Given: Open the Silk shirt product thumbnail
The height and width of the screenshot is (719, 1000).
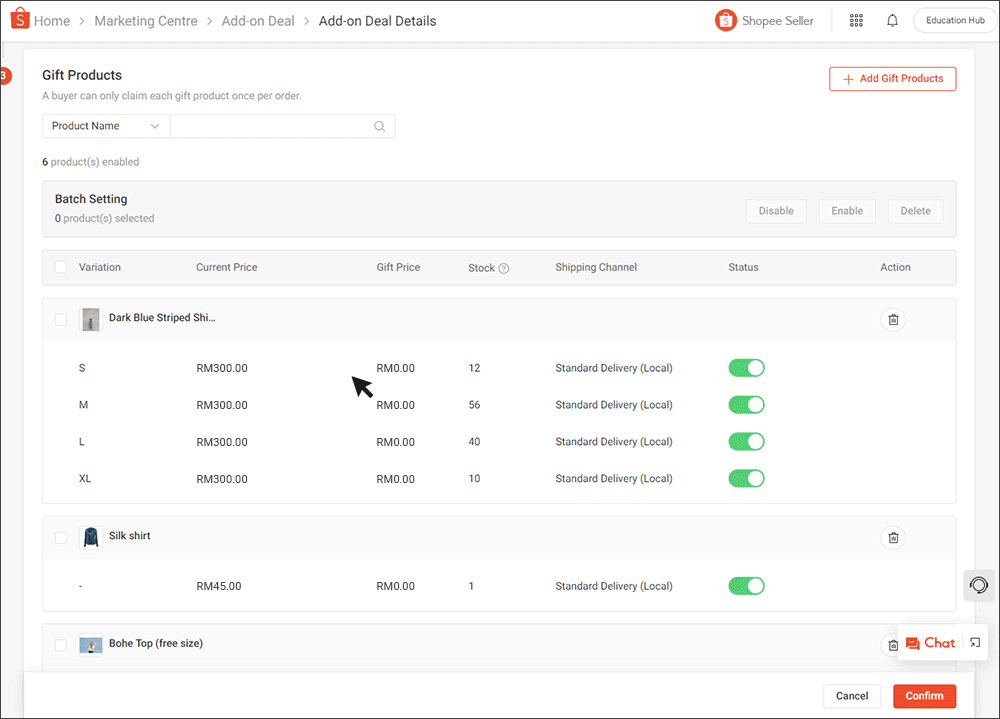Looking at the screenshot, I should tap(91, 537).
